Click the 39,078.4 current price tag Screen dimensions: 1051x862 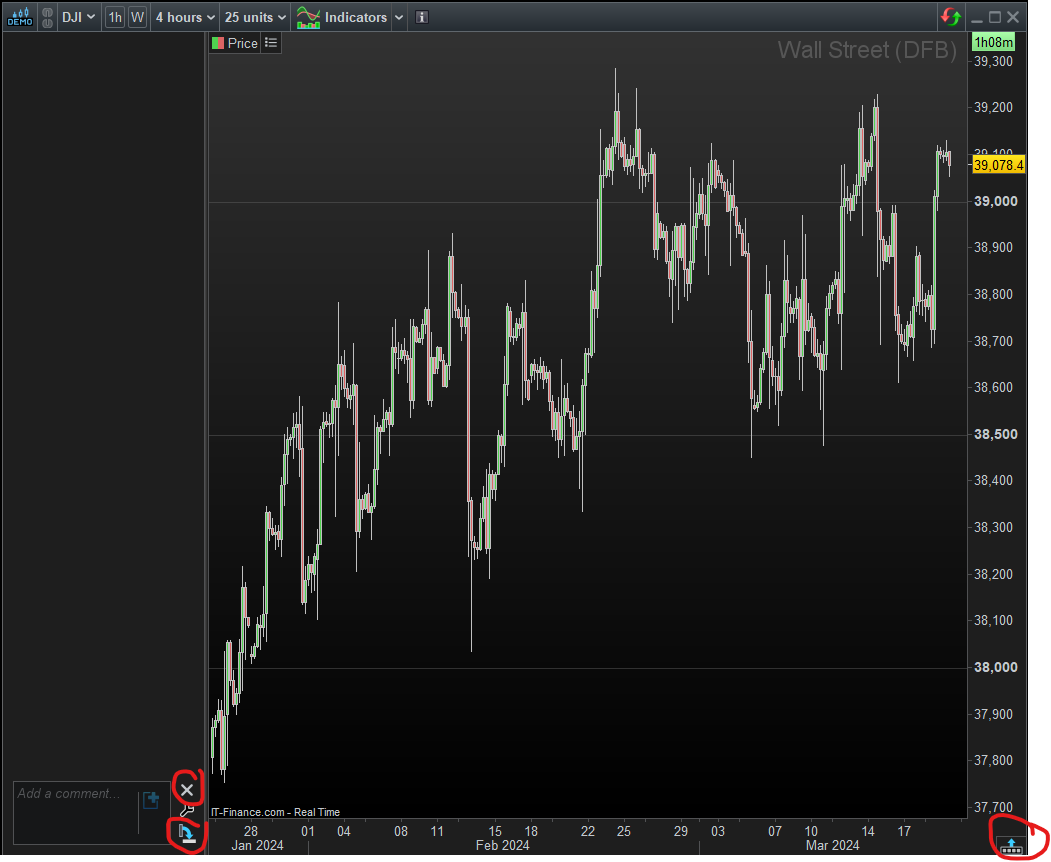(x=998, y=165)
